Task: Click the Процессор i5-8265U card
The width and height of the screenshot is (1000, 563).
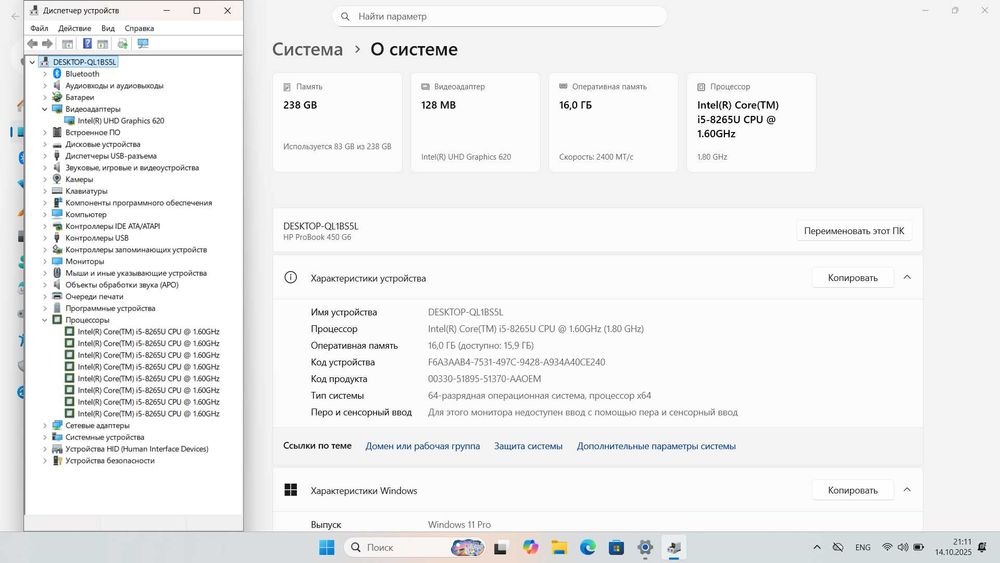Action: pyautogui.click(x=751, y=122)
